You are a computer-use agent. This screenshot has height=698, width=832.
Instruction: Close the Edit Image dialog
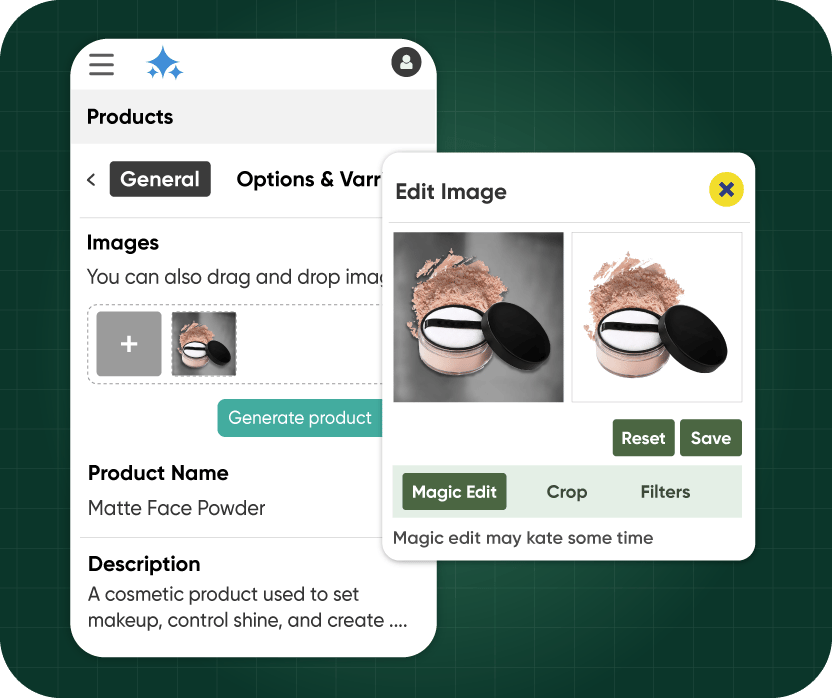click(x=726, y=189)
